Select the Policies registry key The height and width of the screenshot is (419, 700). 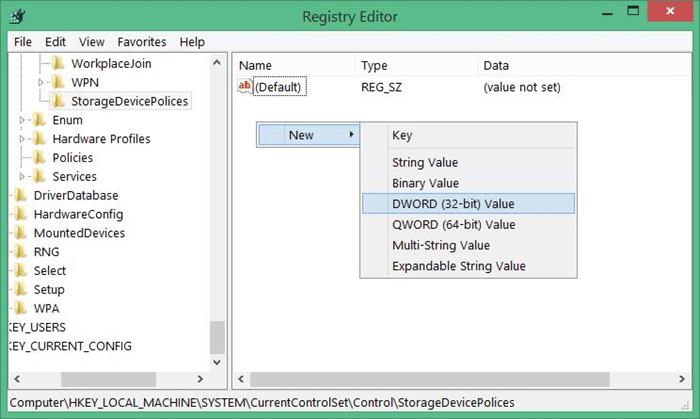pyautogui.click(x=72, y=158)
